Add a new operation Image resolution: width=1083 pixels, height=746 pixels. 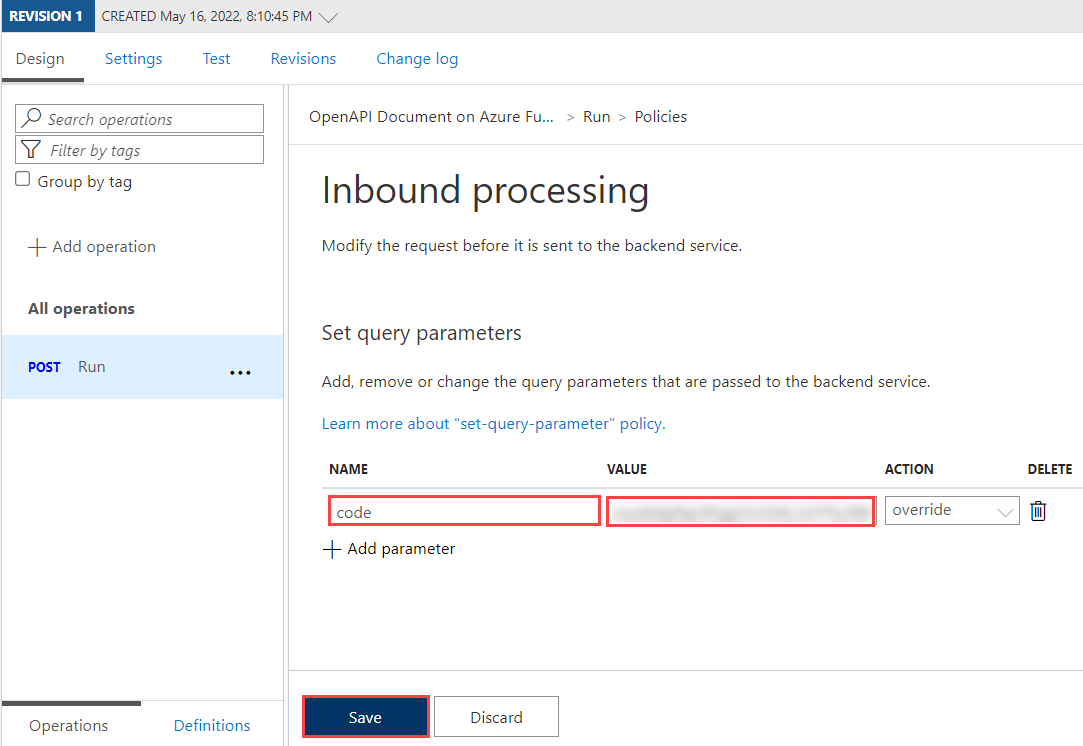(x=92, y=247)
